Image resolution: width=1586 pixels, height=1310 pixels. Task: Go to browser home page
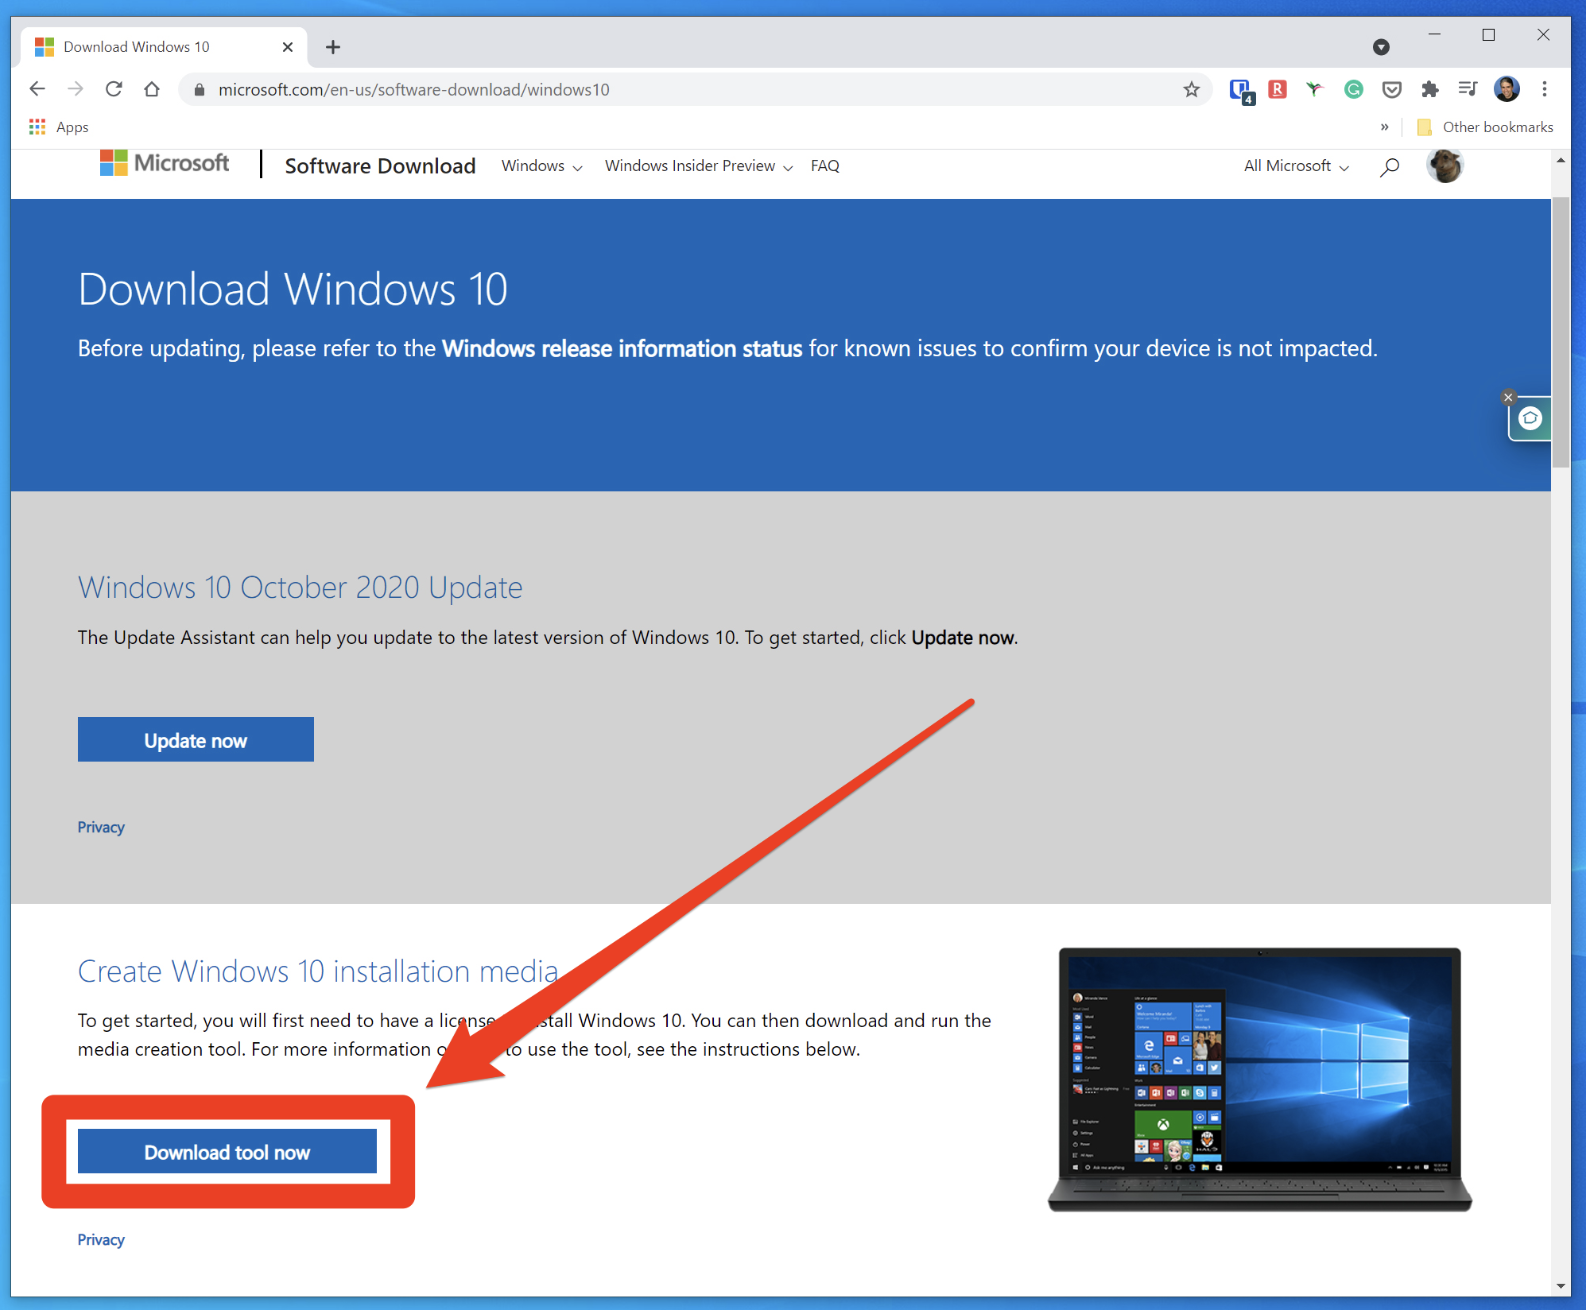pyautogui.click(x=152, y=89)
